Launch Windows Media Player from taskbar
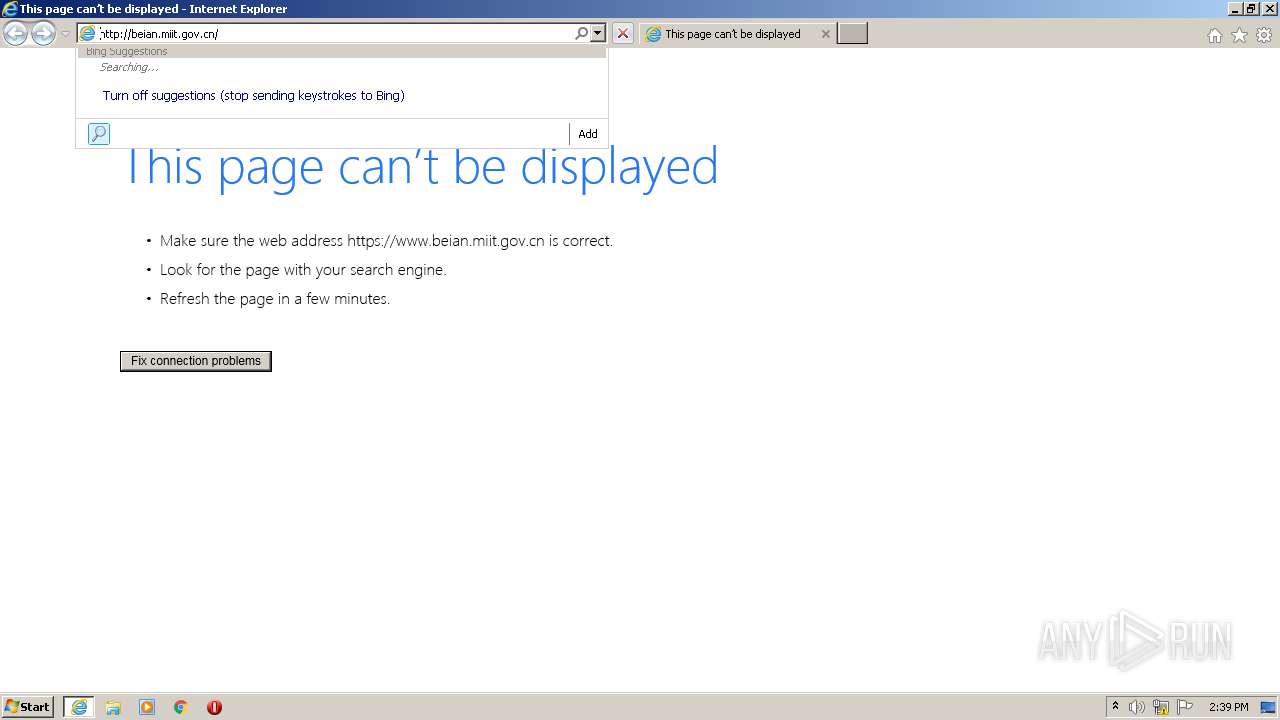This screenshot has width=1280, height=720. (x=147, y=707)
